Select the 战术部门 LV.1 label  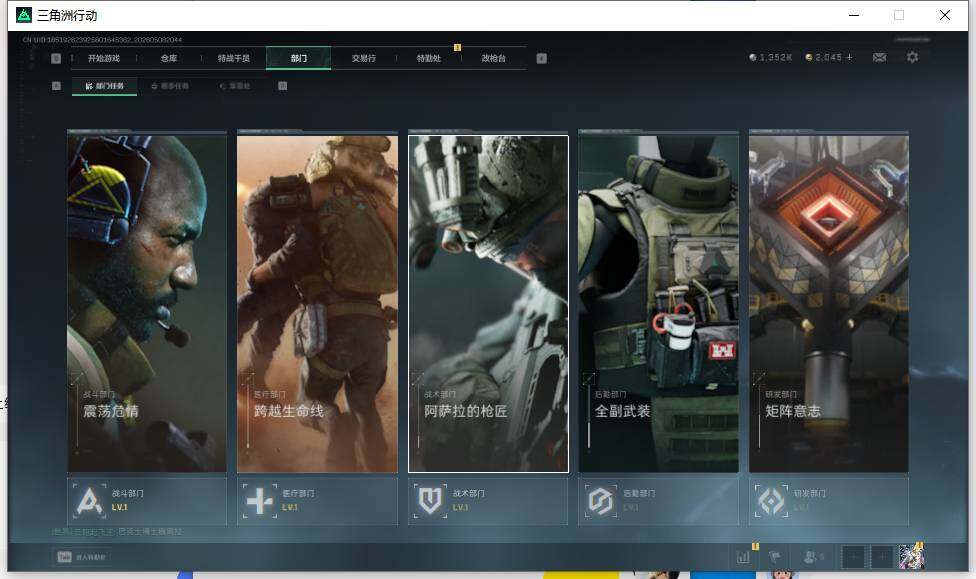click(x=461, y=507)
